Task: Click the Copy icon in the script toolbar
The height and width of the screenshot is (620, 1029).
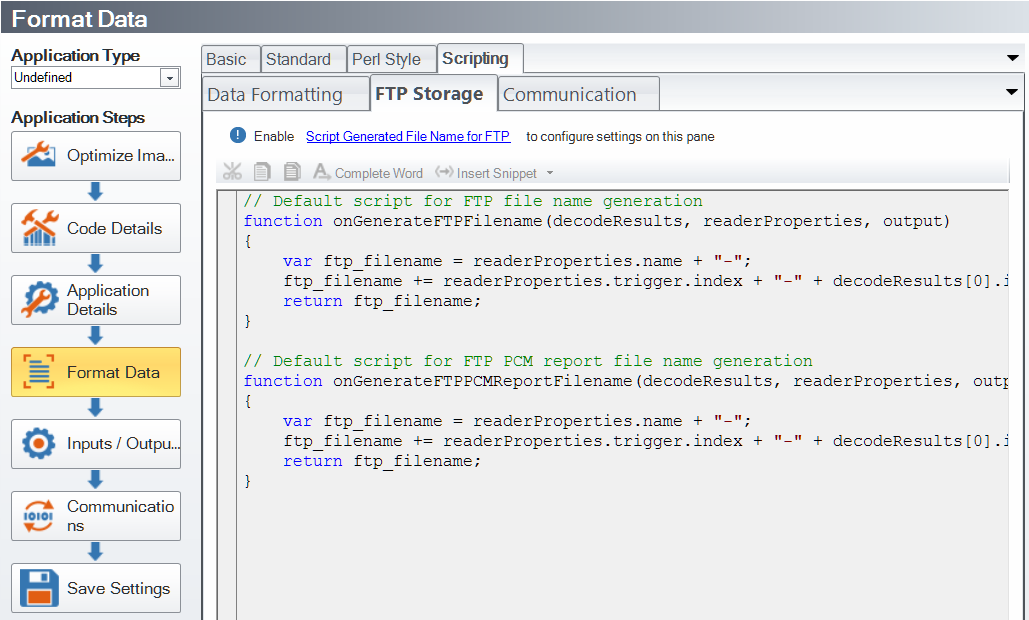Action: 262,173
